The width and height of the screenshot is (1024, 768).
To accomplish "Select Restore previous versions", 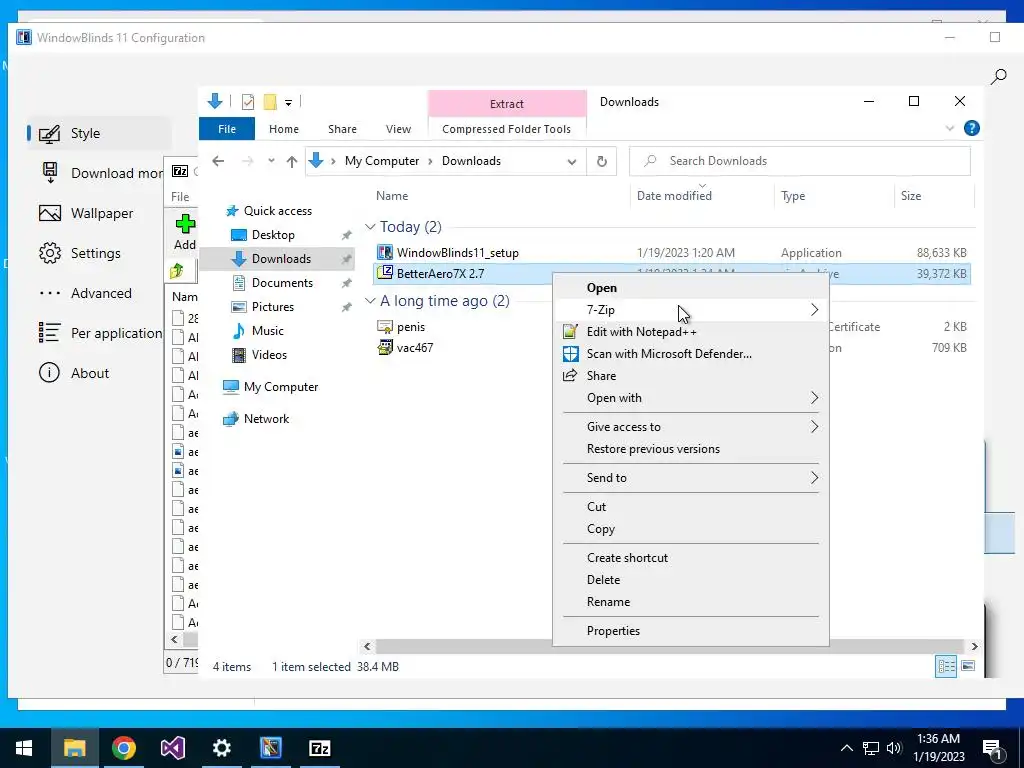I will pyautogui.click(x=691, y=449).
